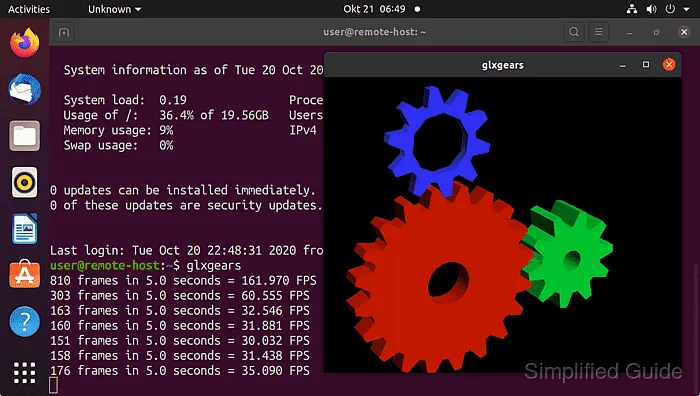
Task: Click the volume speaker icon
Action: point(651,9)
